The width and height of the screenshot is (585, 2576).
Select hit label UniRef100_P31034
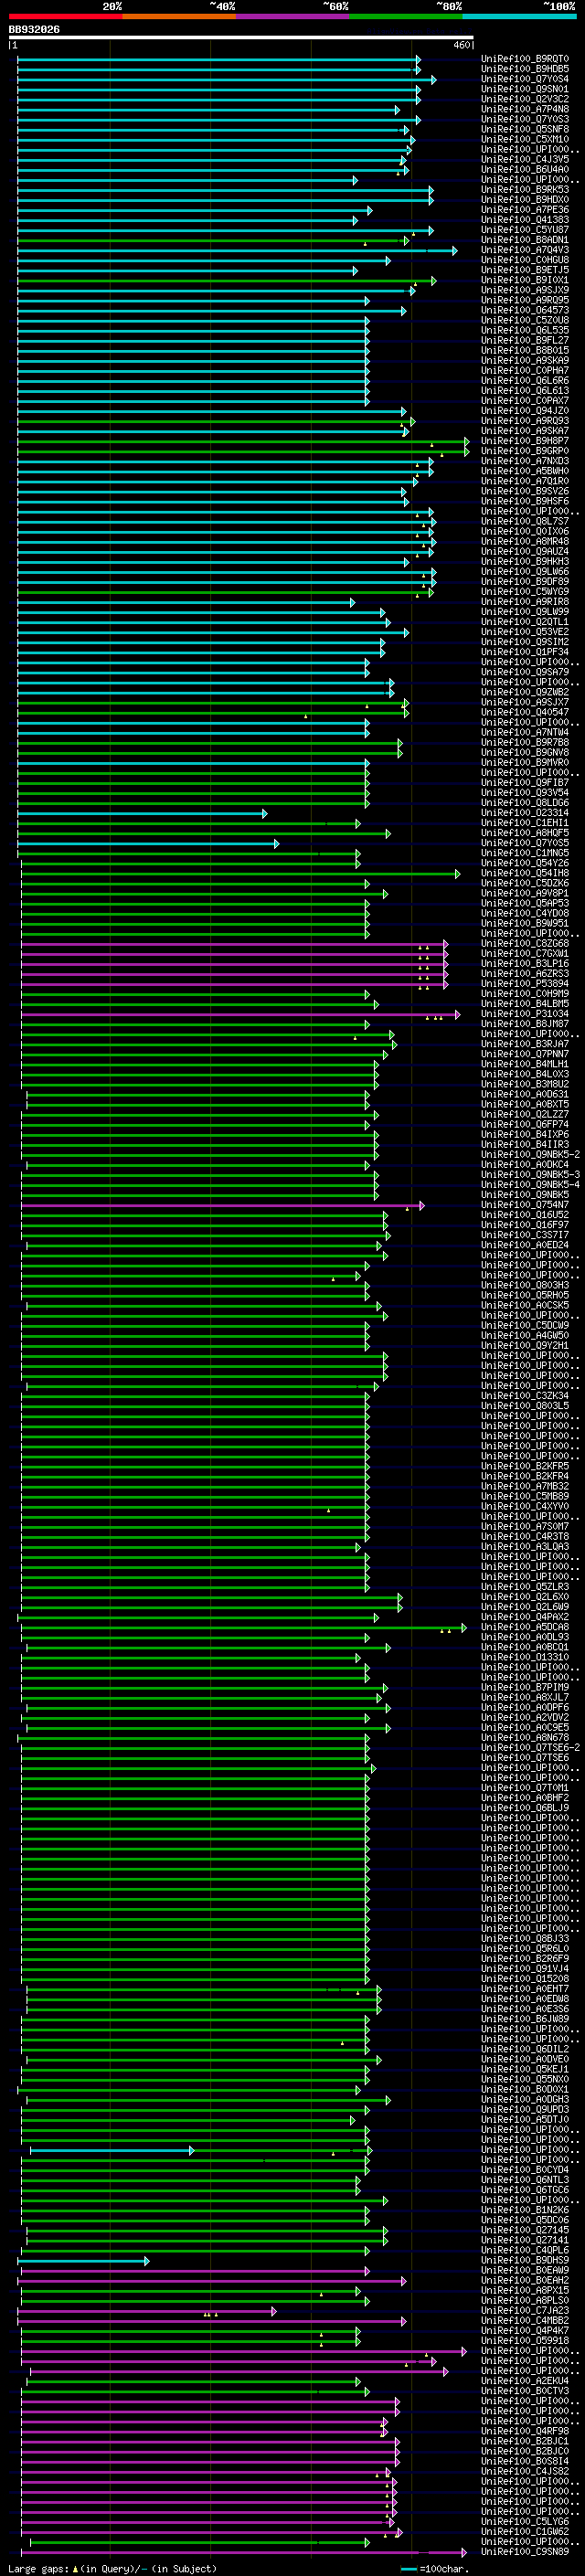525,1014
